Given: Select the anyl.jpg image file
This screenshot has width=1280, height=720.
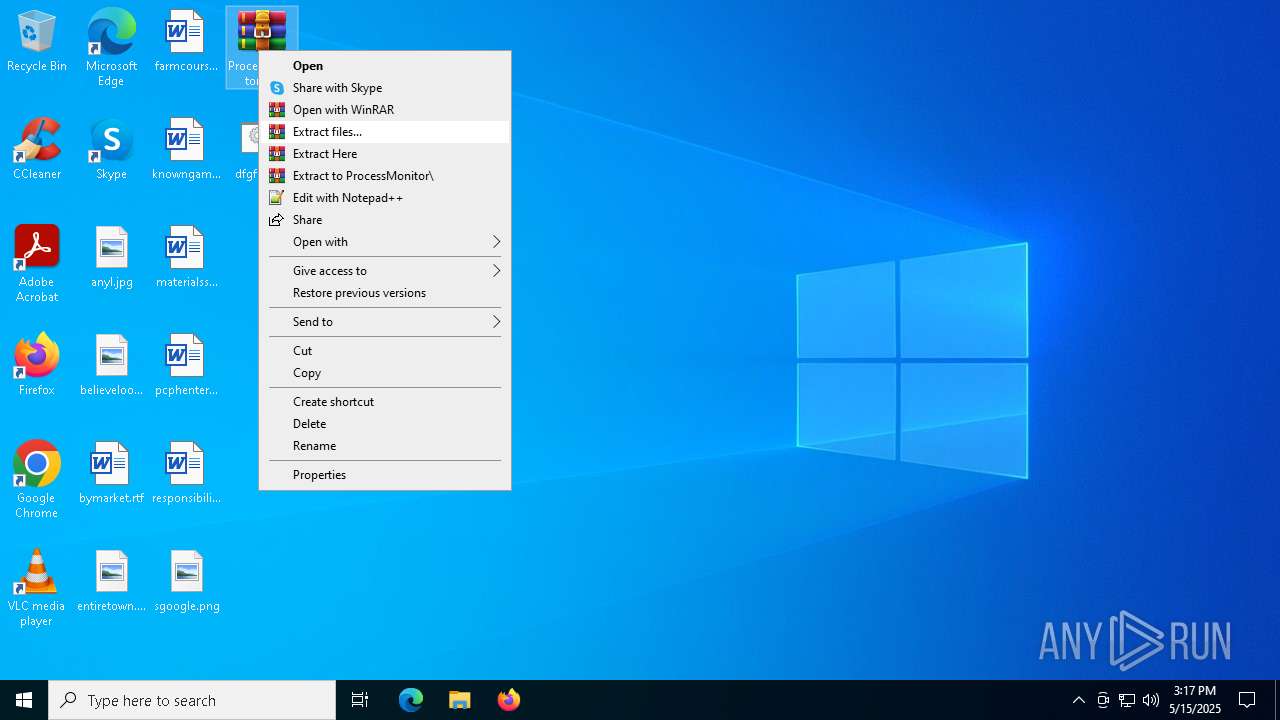Looking at the screenshot, I should pos(111,258).
